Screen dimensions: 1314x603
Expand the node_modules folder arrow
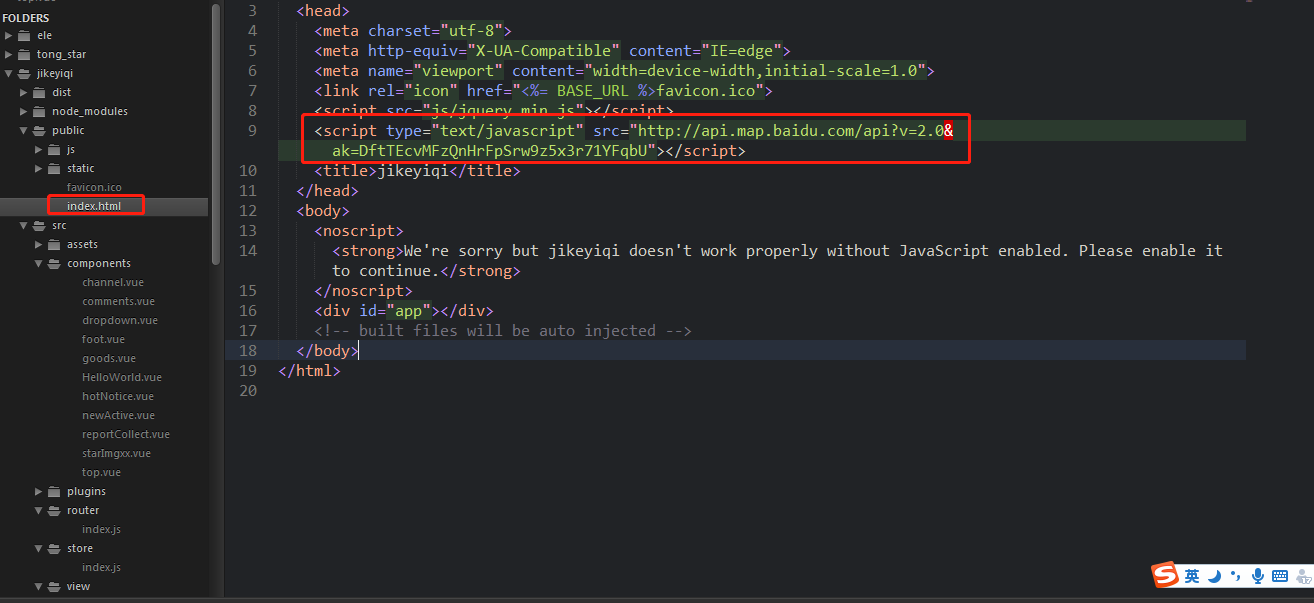click(x=24, y=111)
